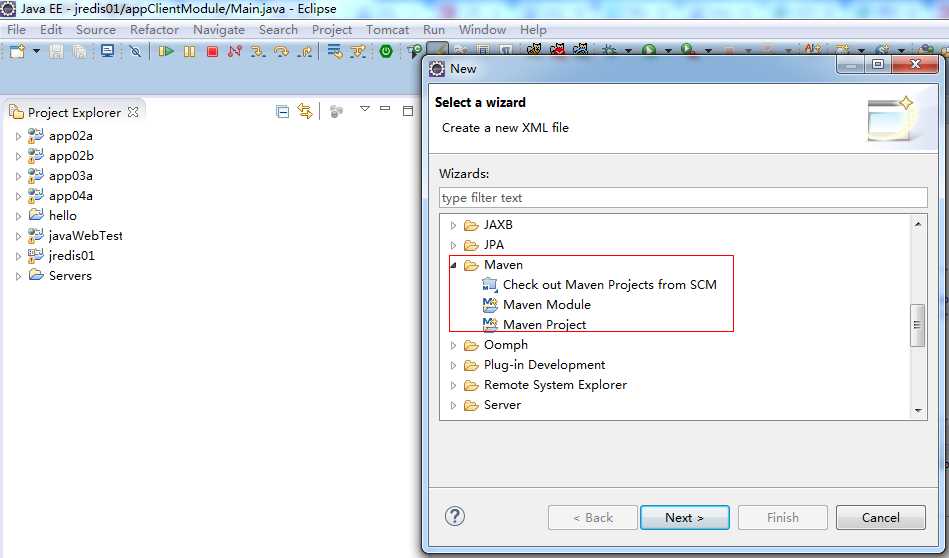Screen dimensions: 949x558
Task: Click the New wizard toolbar icon
Action: coord(17,51)
